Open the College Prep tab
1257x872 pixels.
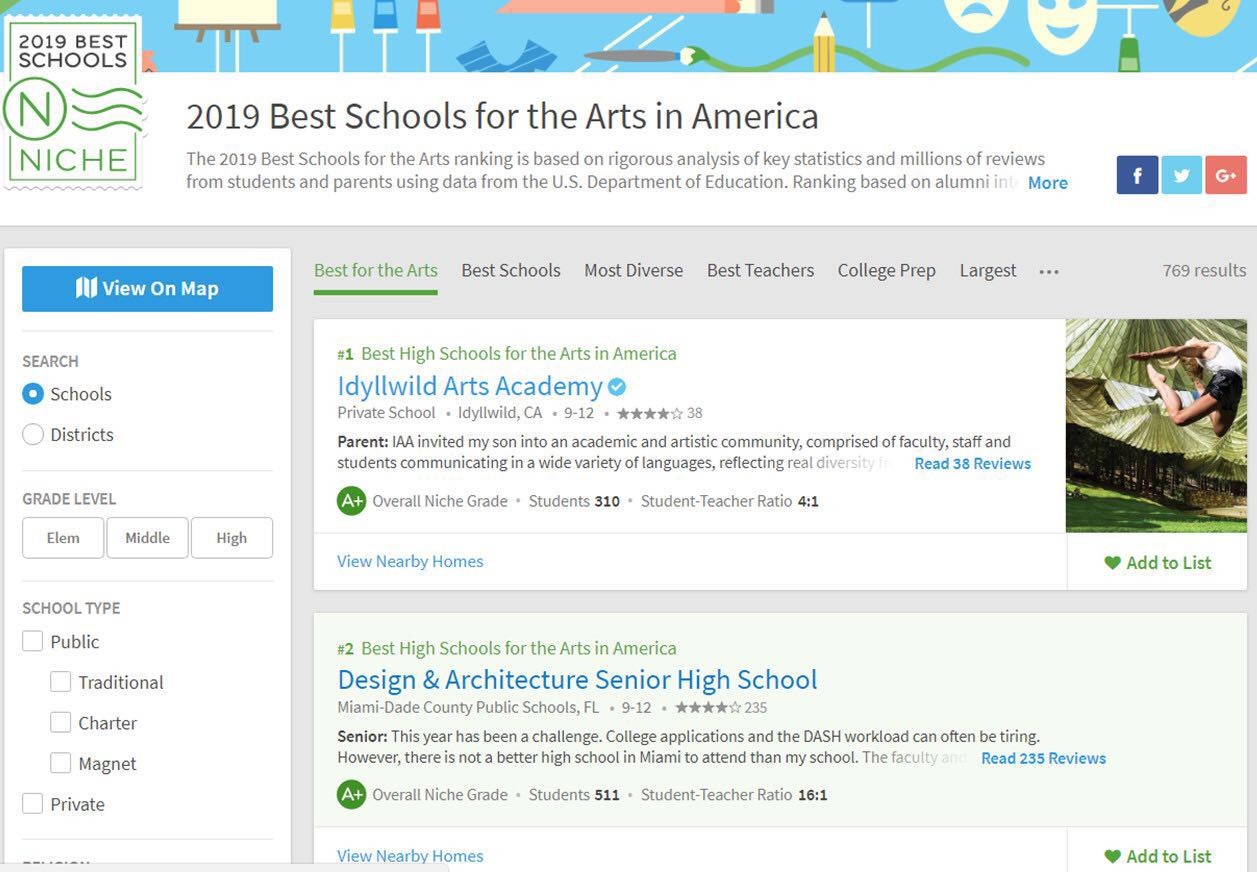pos(886,271)
